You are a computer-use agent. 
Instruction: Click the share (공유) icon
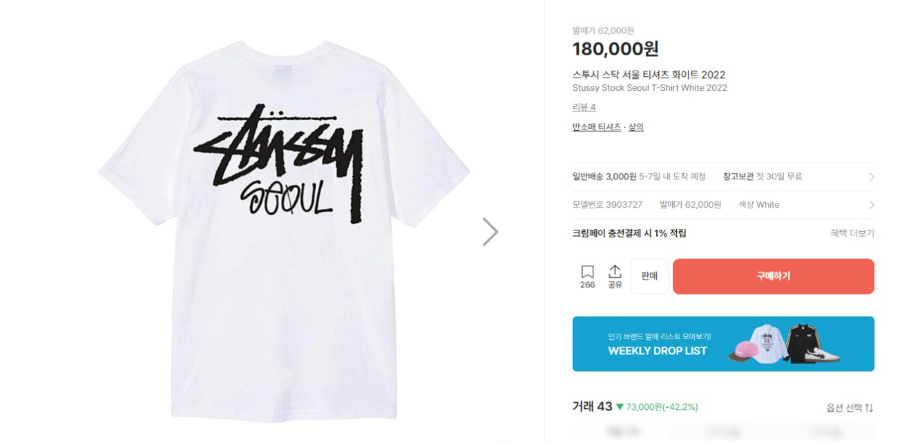pos(615,272)
